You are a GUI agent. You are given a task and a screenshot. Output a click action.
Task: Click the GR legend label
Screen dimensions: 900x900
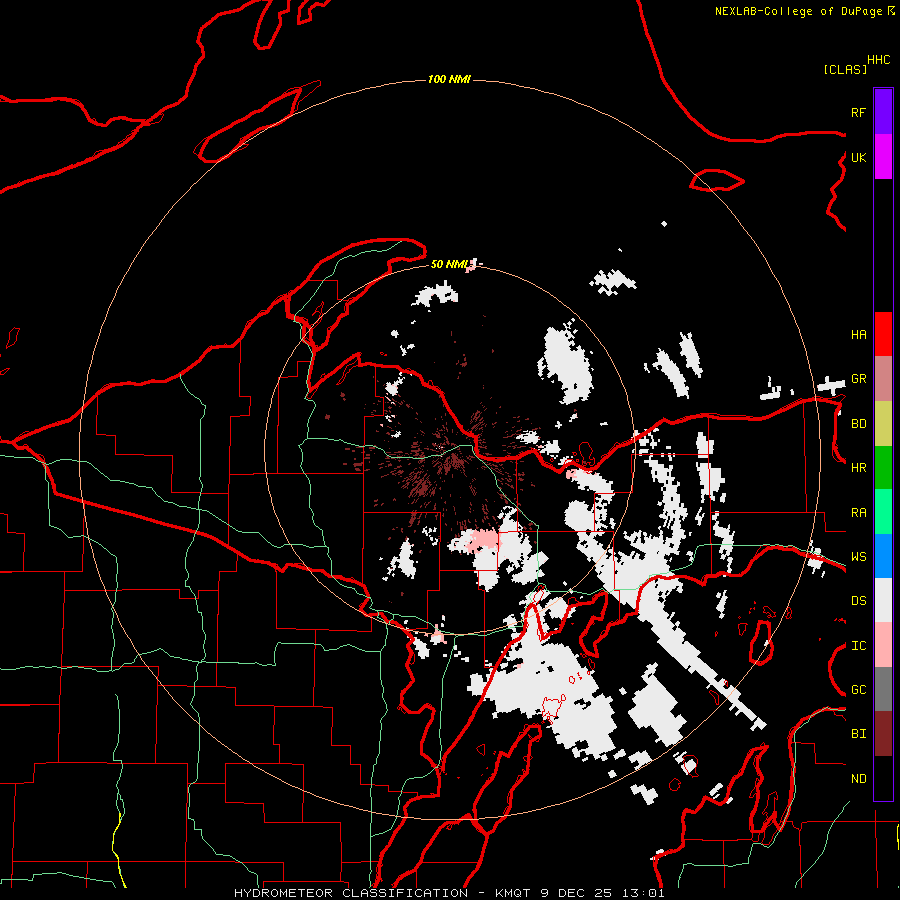pos(858,379)
